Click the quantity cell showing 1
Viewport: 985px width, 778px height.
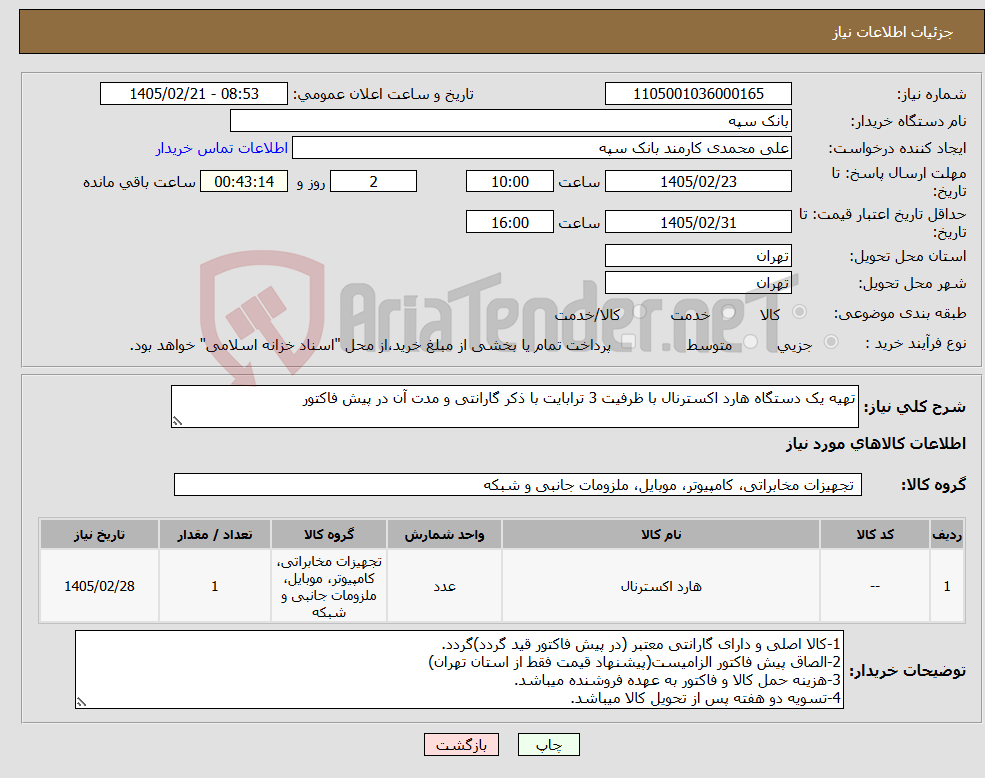[215, 586]
